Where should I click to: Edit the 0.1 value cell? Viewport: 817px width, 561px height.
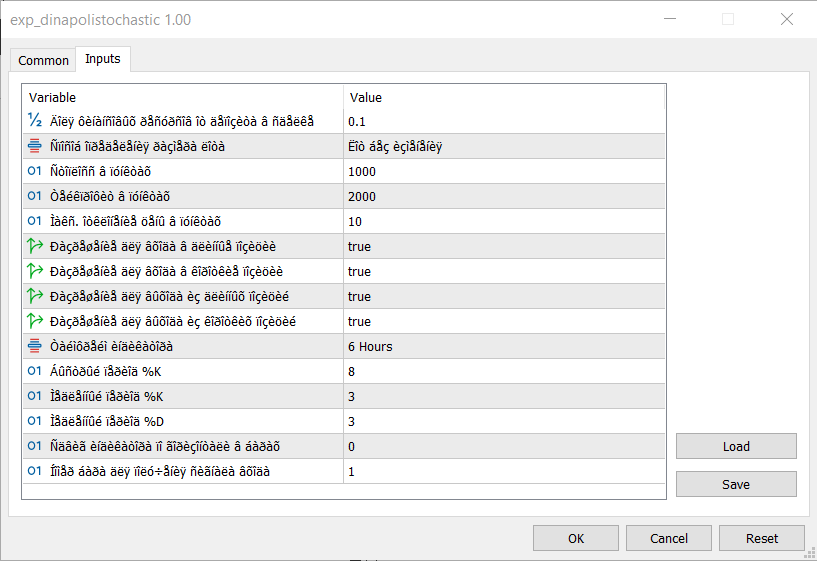click(x=504, y=121)
